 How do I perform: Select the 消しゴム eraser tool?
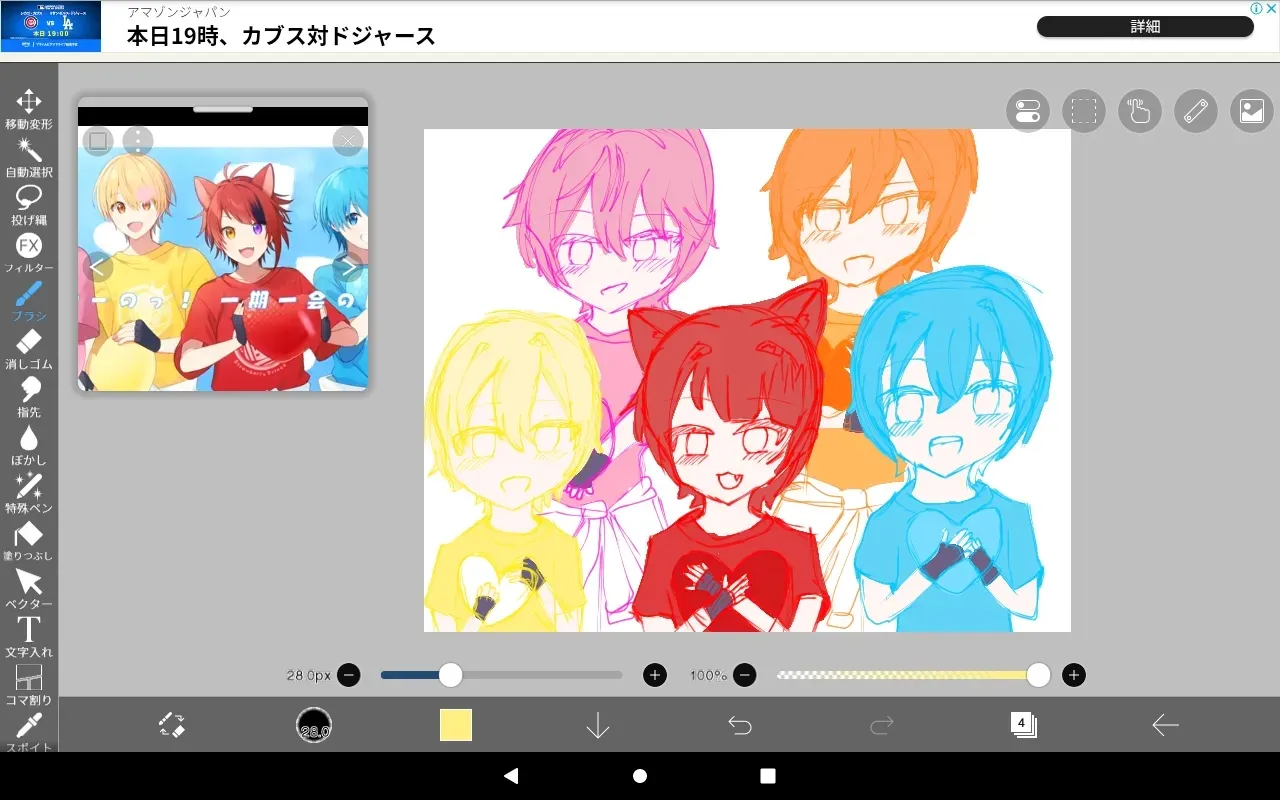[x=29, y=349]
